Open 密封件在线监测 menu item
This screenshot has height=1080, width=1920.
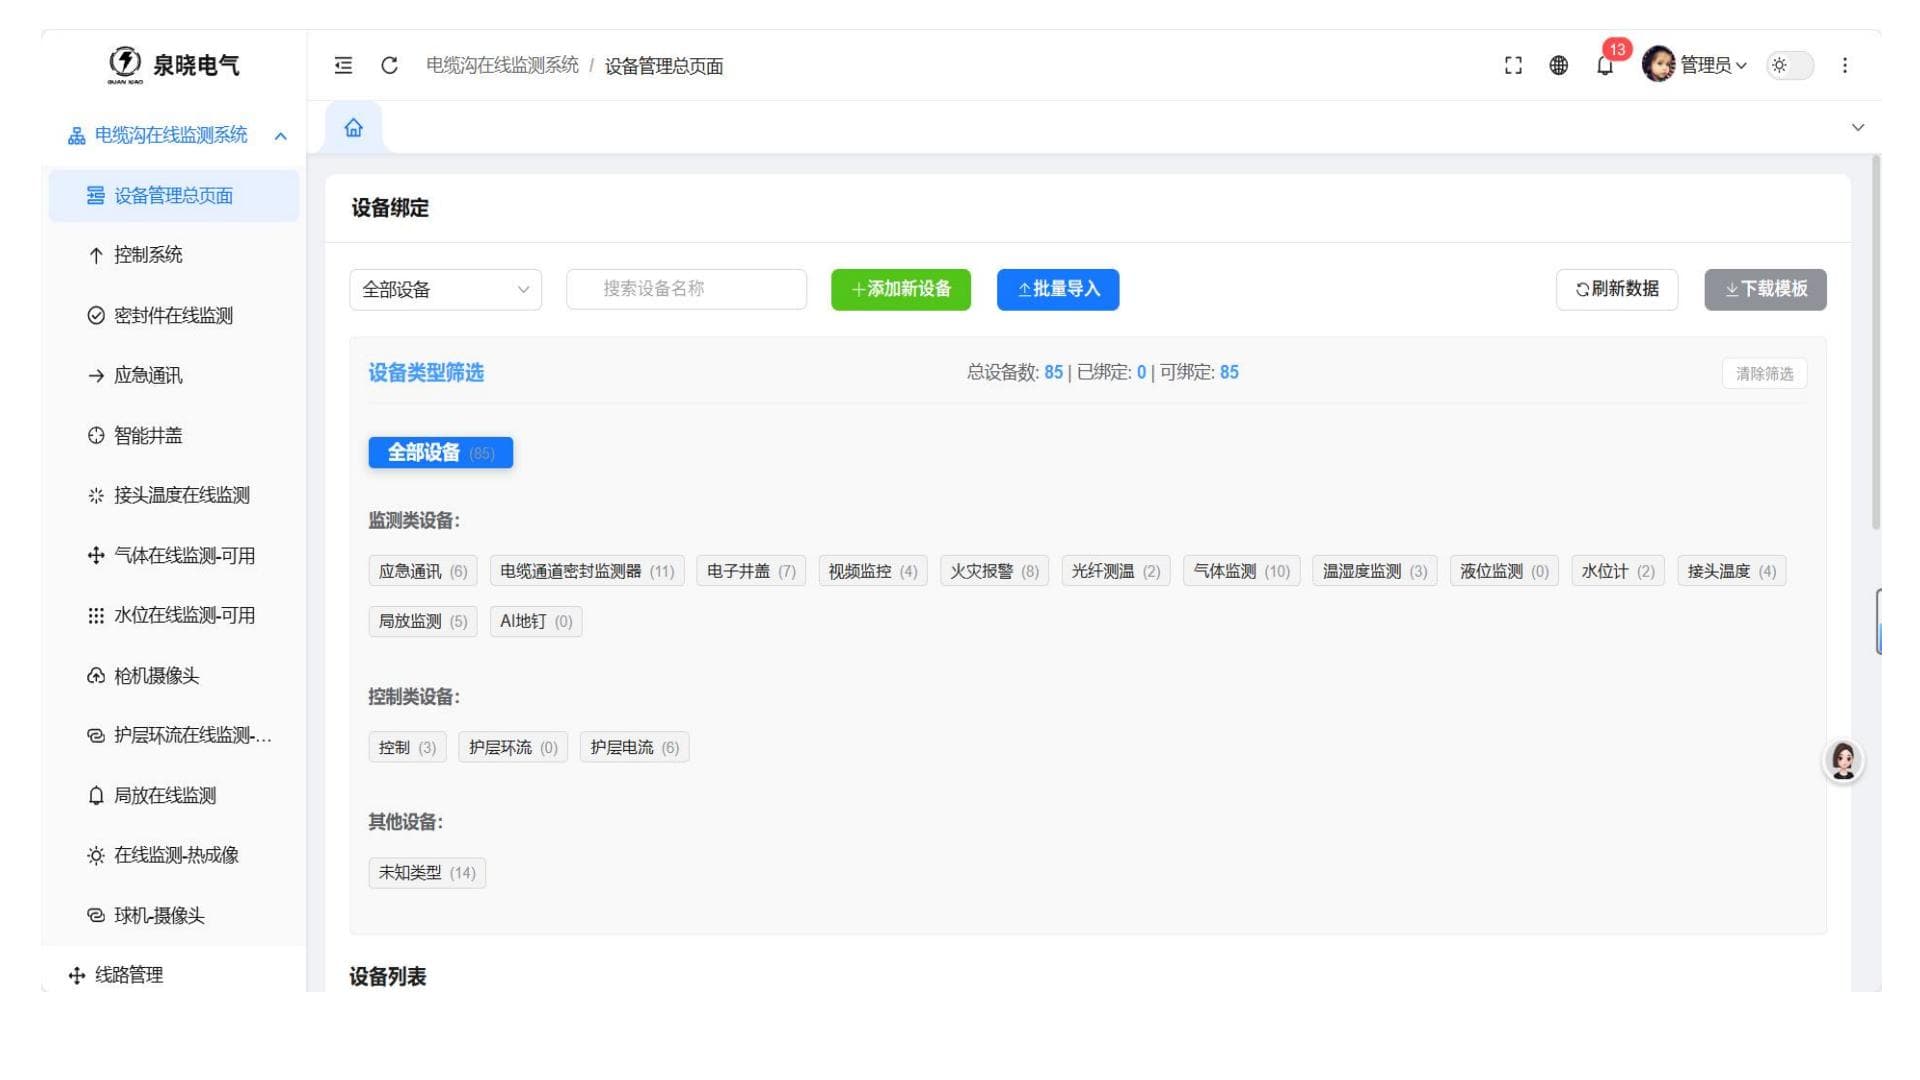pos(174,315)
